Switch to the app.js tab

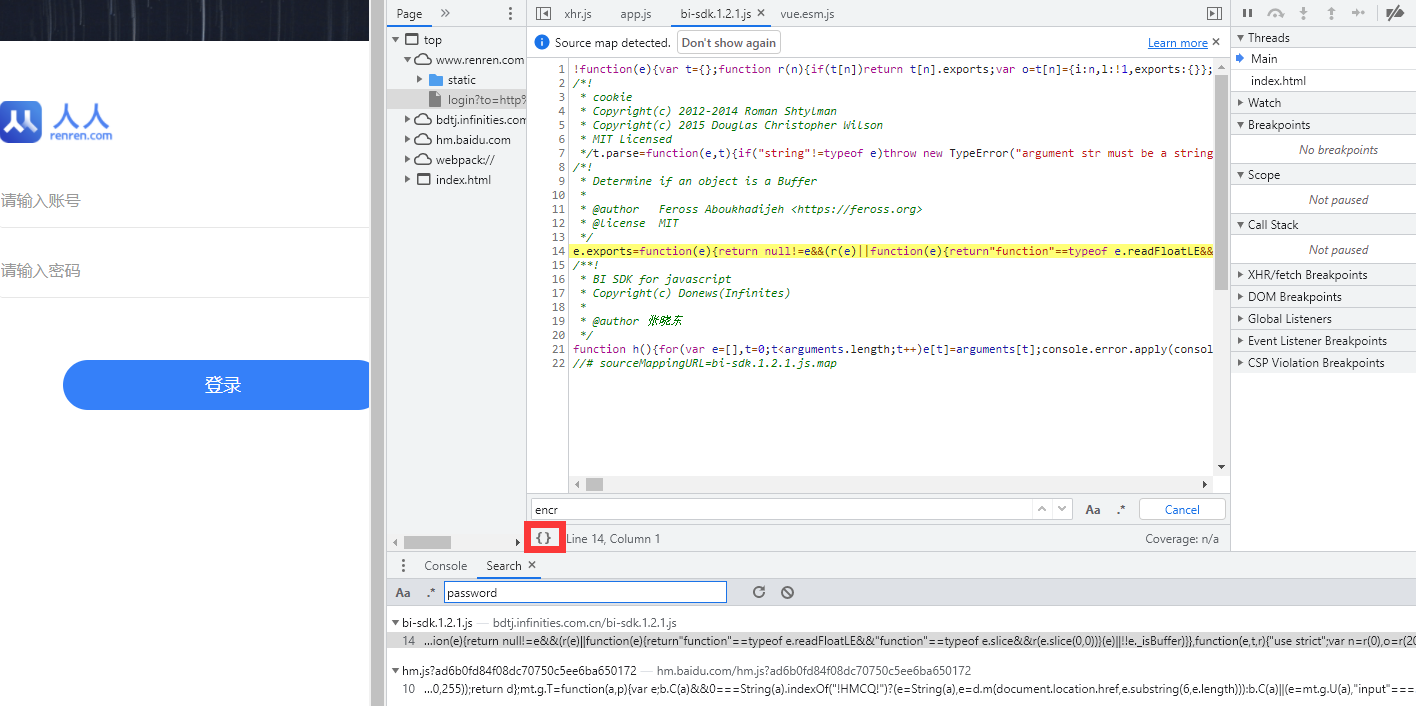coord(636,14)
